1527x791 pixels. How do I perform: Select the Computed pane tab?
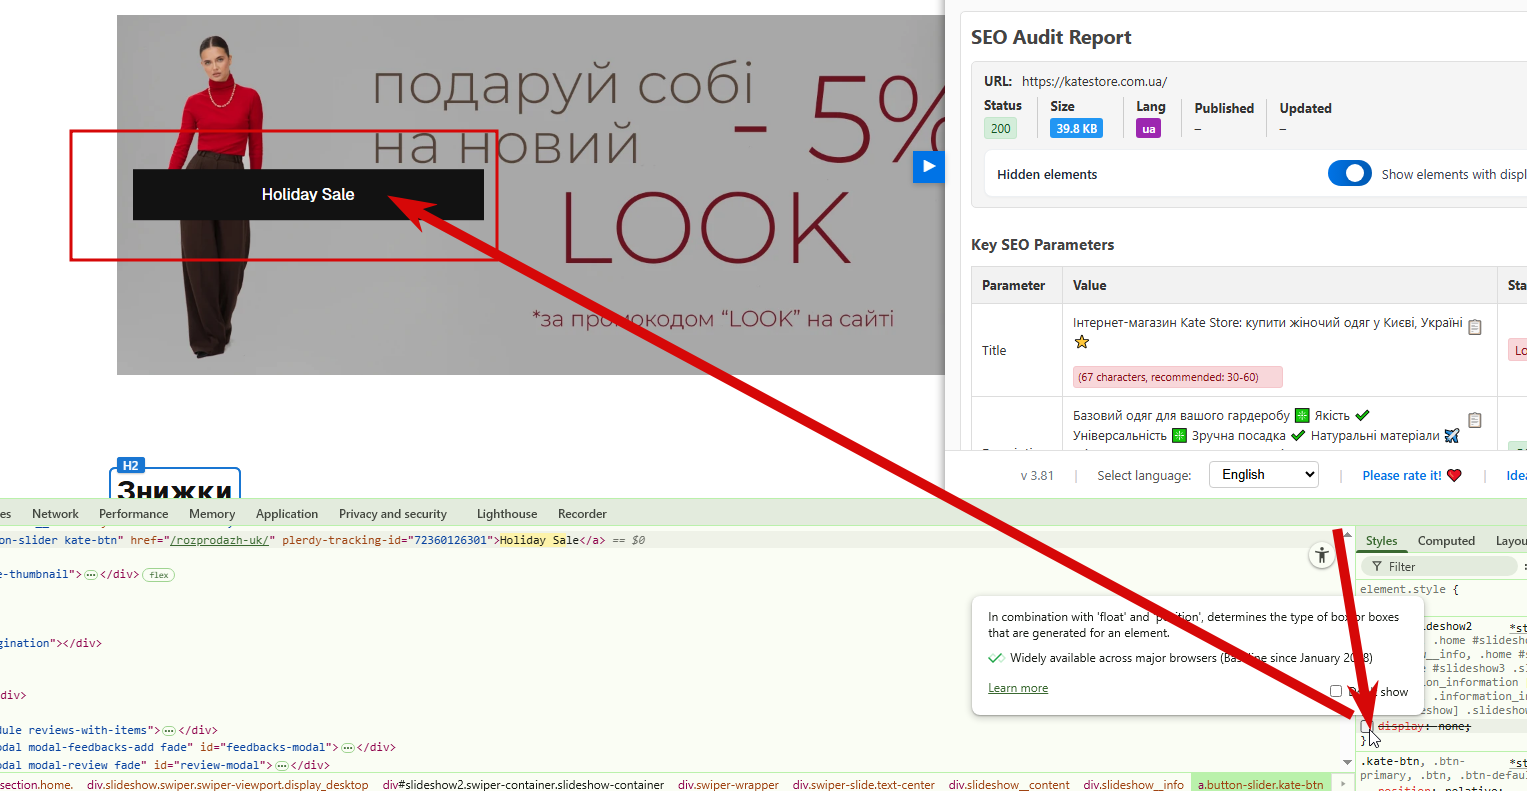(x=1446, y=541)
